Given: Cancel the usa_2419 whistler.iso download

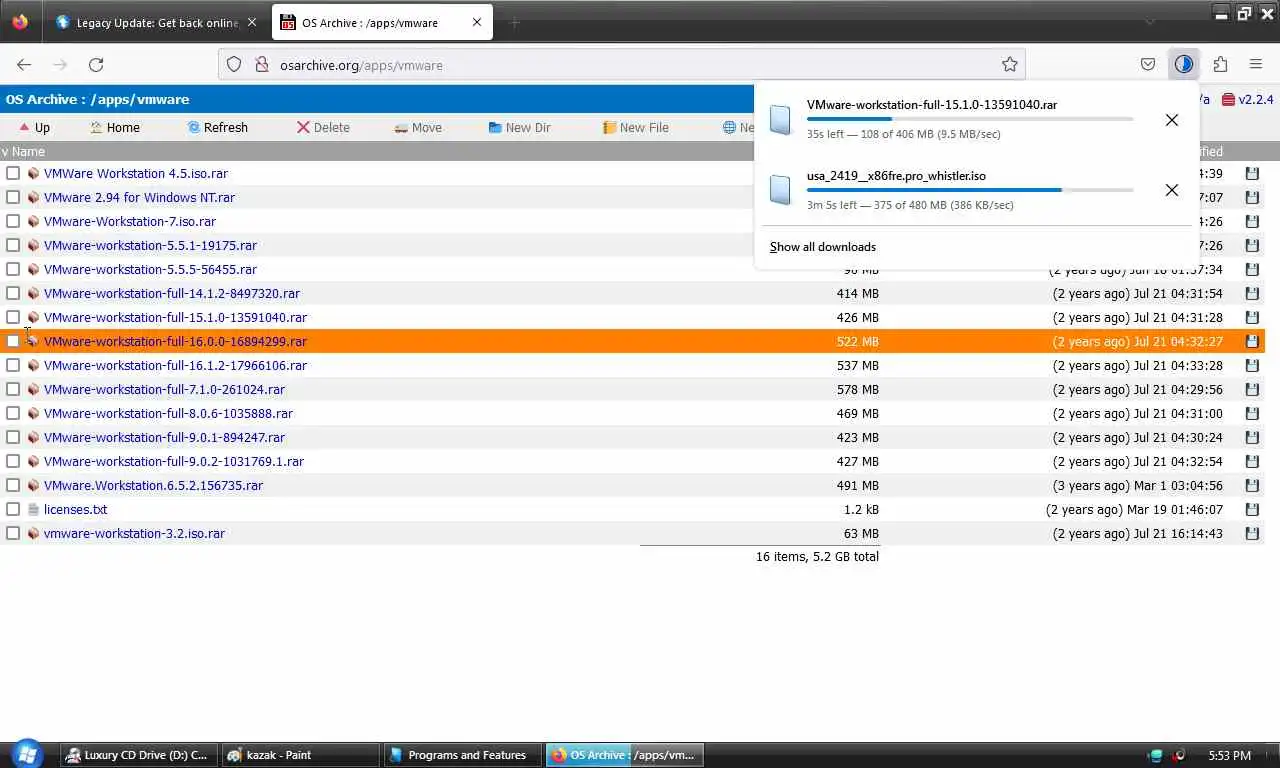Looking at the screenshot, I should tap(1172, 190).
